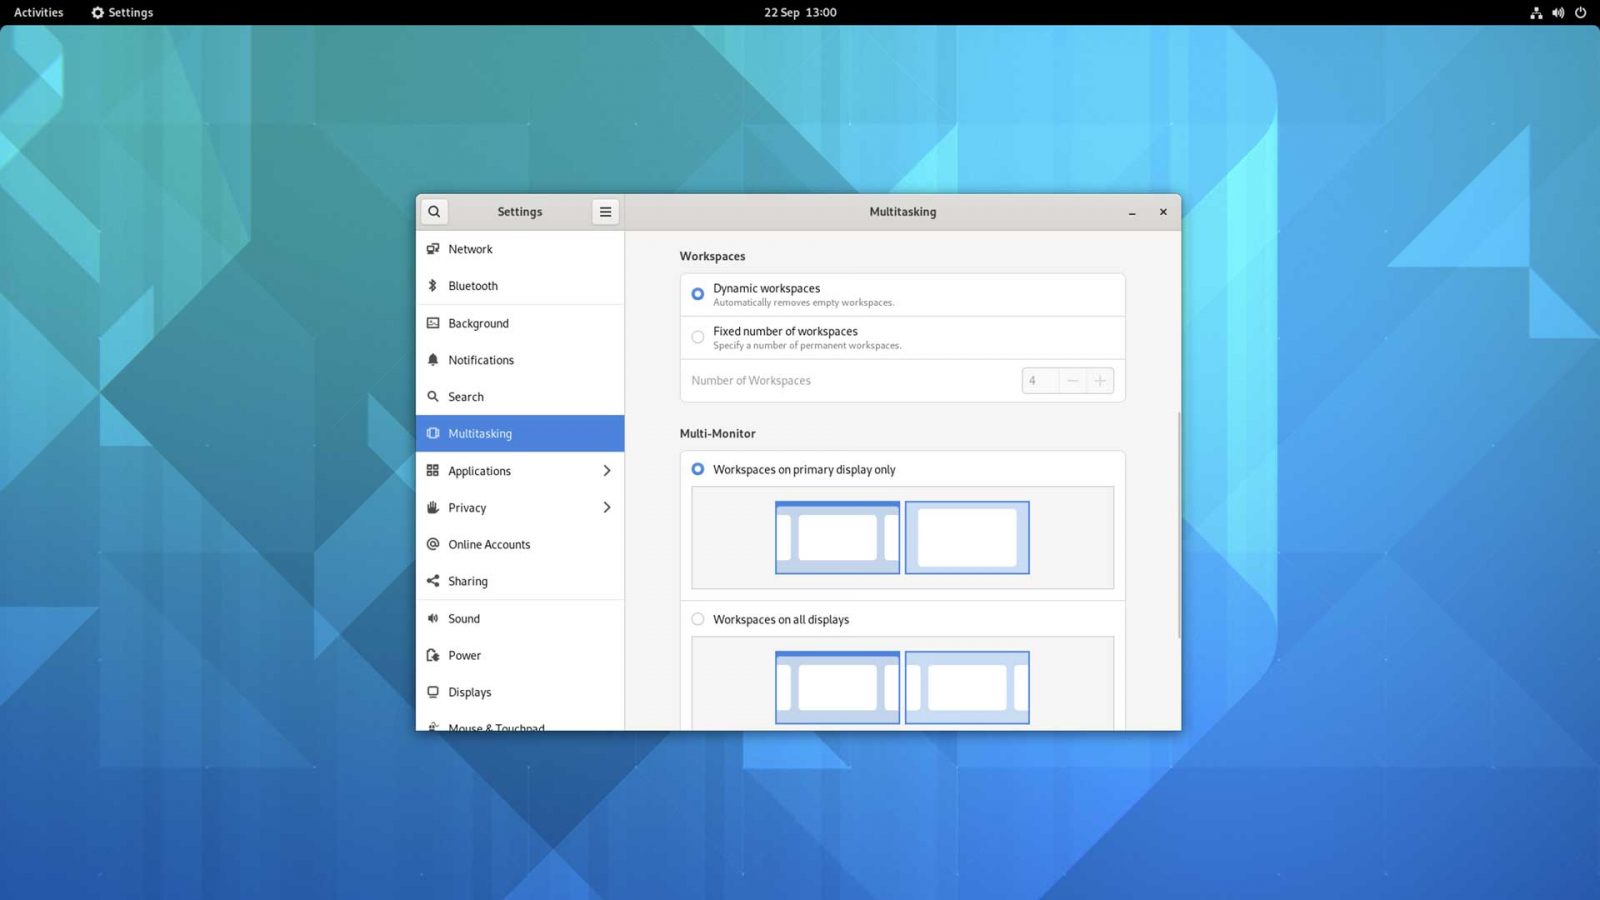Click the Notifications bell icon
Screen dimensions: 1600x900
tap(433, 360)
